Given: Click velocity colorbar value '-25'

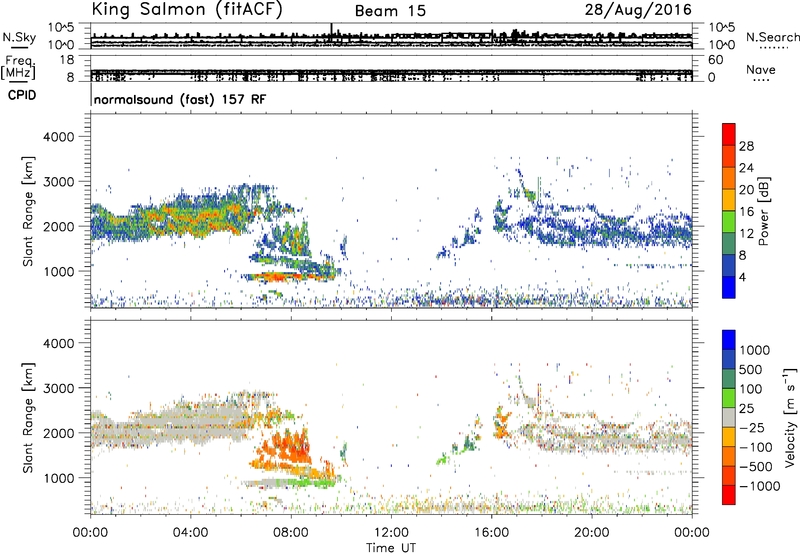Looking at the screenshot, I should click(x=752, y=427).
